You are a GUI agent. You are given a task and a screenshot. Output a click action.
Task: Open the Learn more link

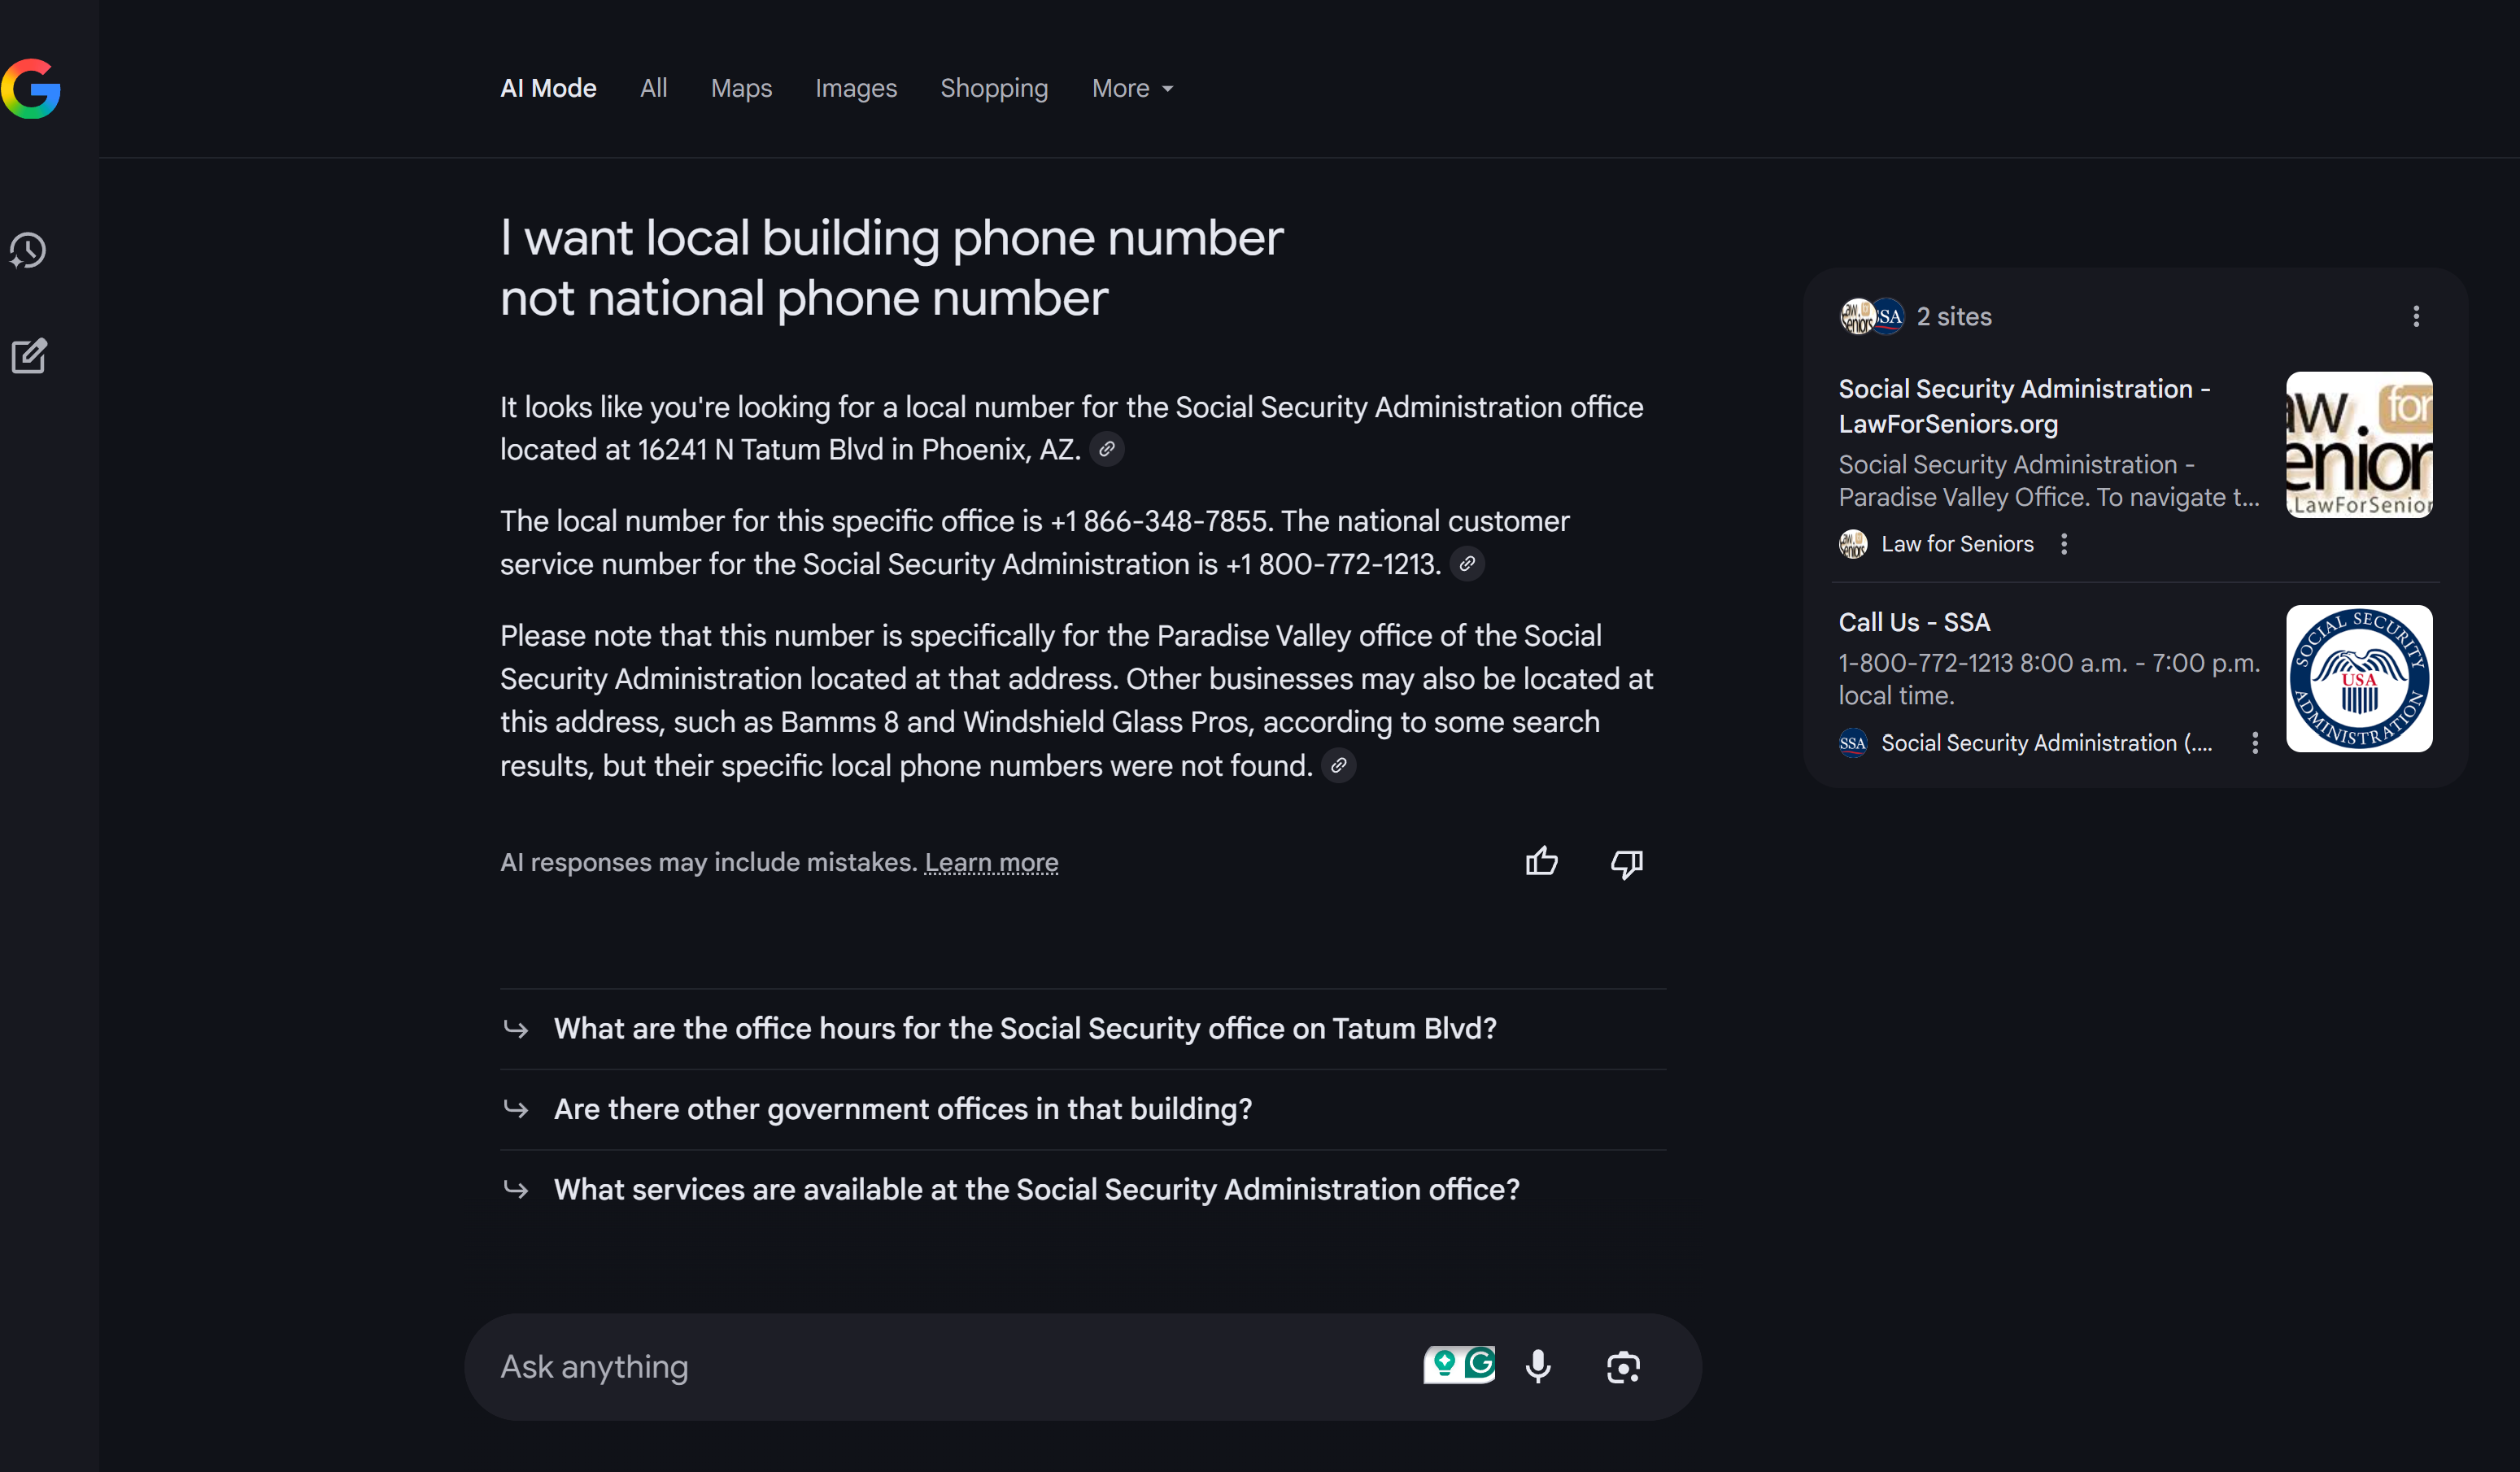(x=991, y=862)
